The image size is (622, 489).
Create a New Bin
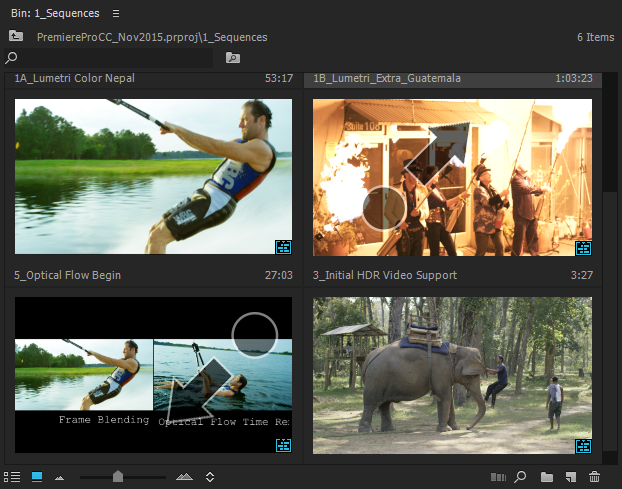546,478
